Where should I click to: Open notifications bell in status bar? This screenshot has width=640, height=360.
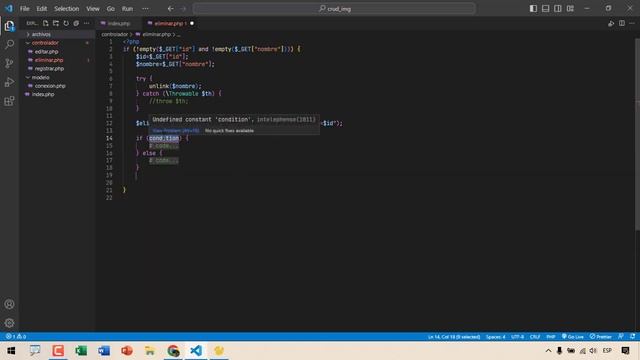tap(632, 336)
